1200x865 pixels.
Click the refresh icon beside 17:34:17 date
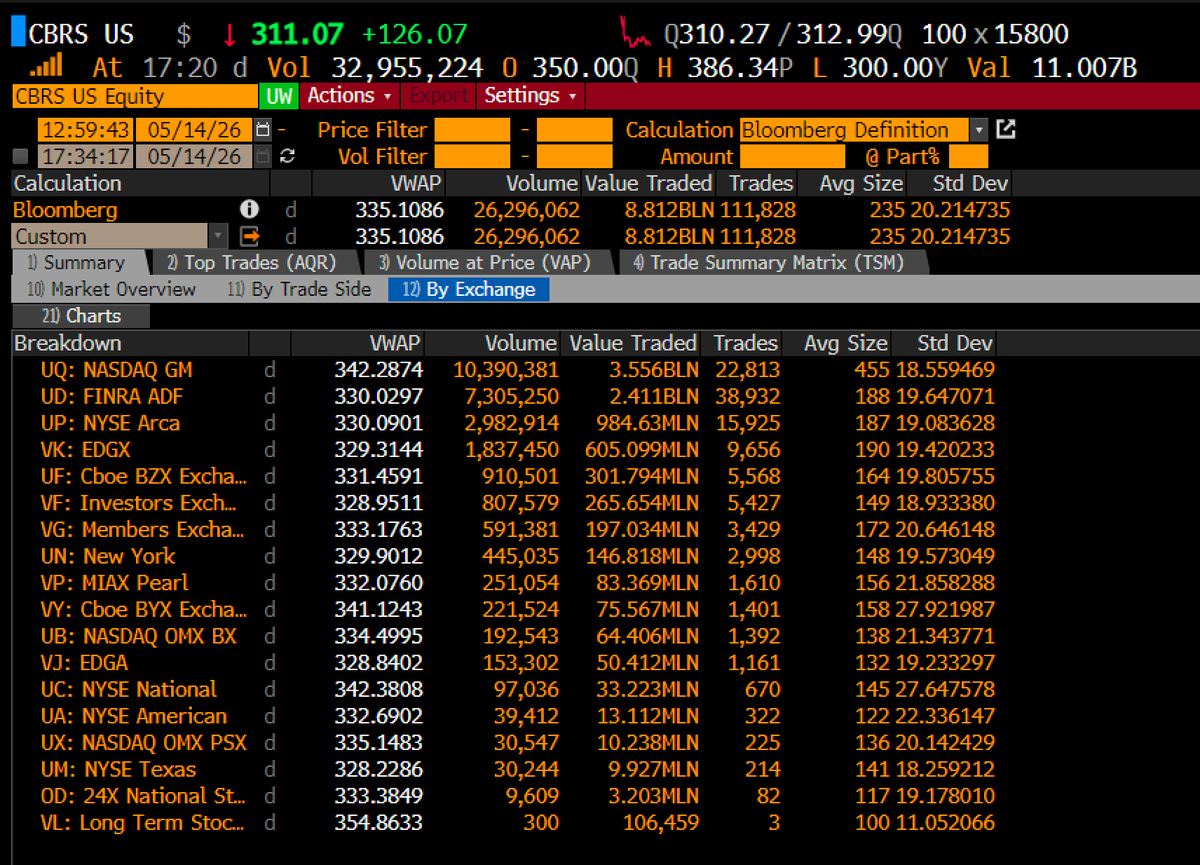pyautogui.click(x=288, y=157)
